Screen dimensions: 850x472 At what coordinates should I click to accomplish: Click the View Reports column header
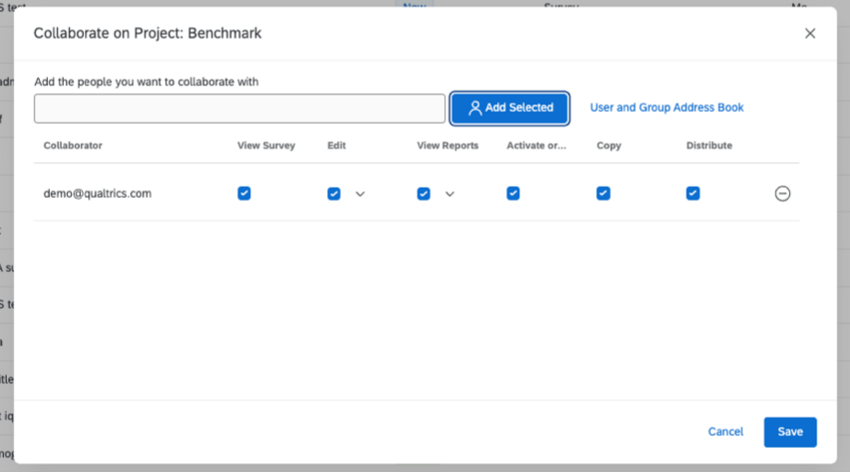447,146
